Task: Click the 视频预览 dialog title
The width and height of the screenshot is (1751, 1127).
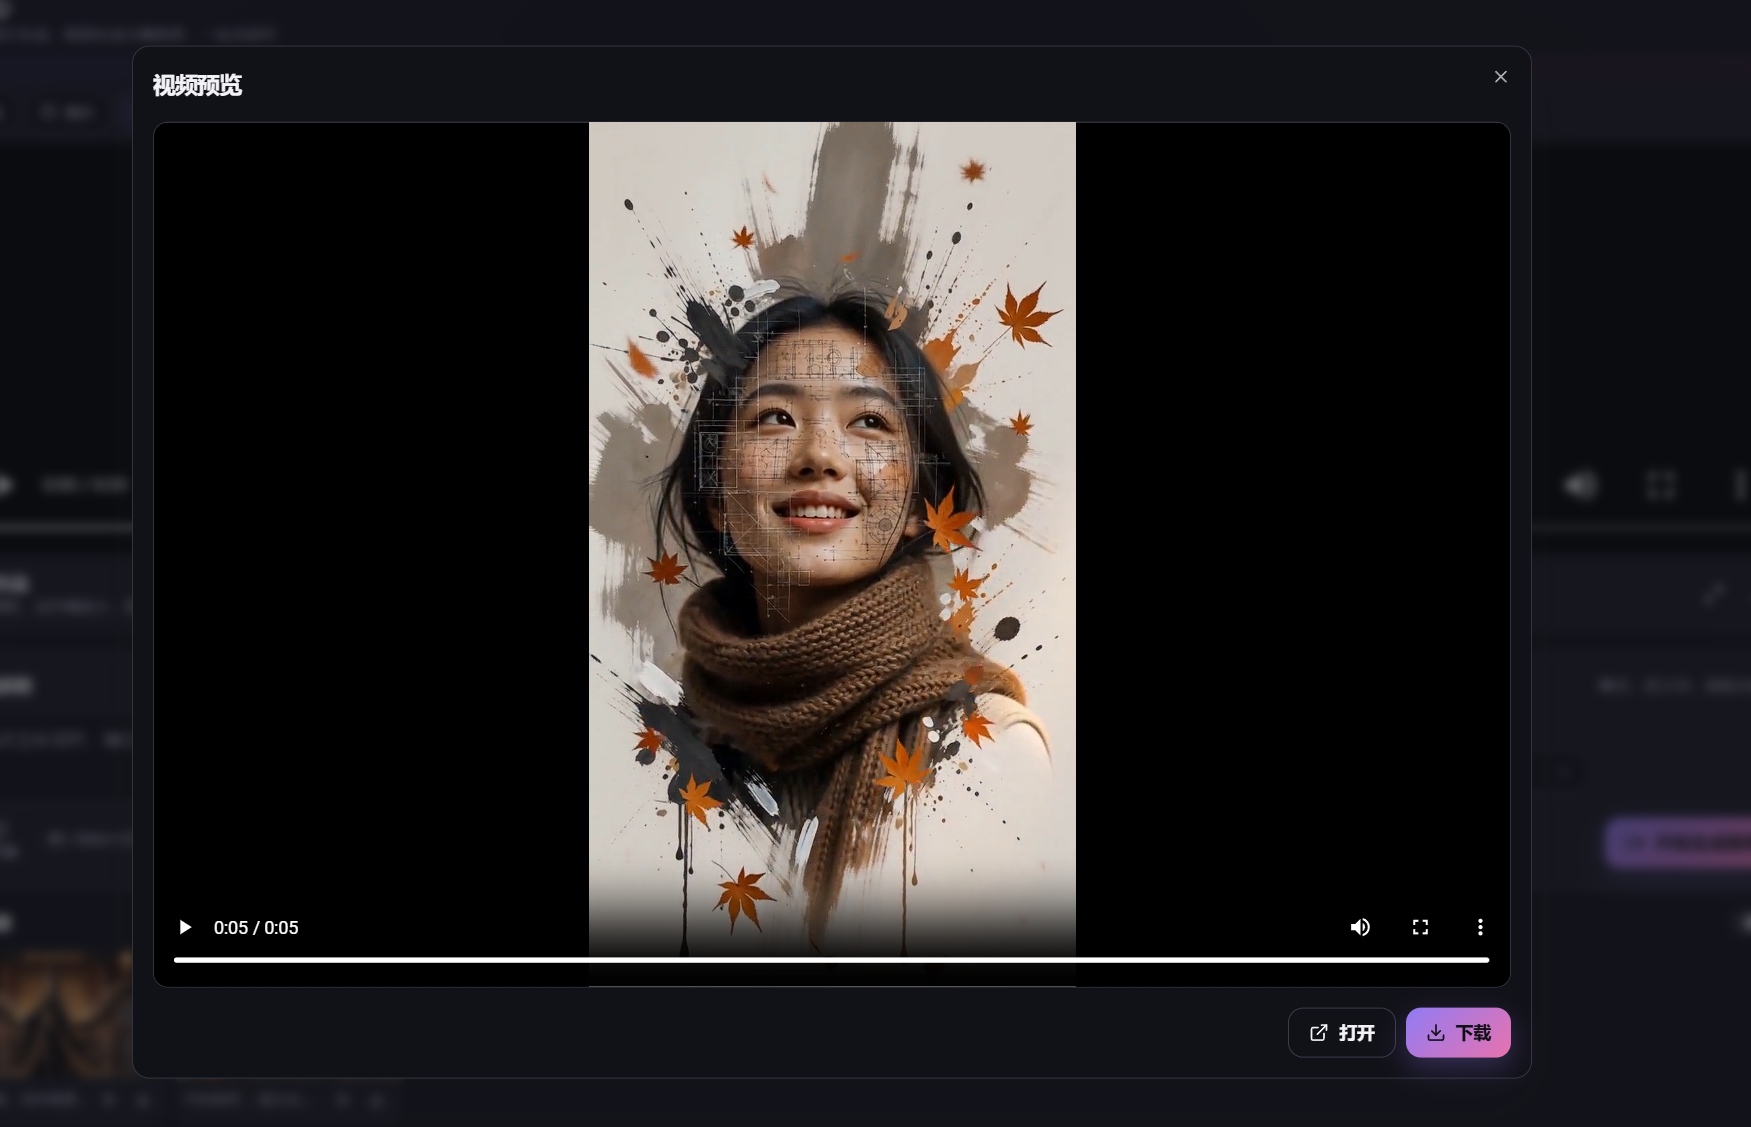Action: (x=197, y=85)
